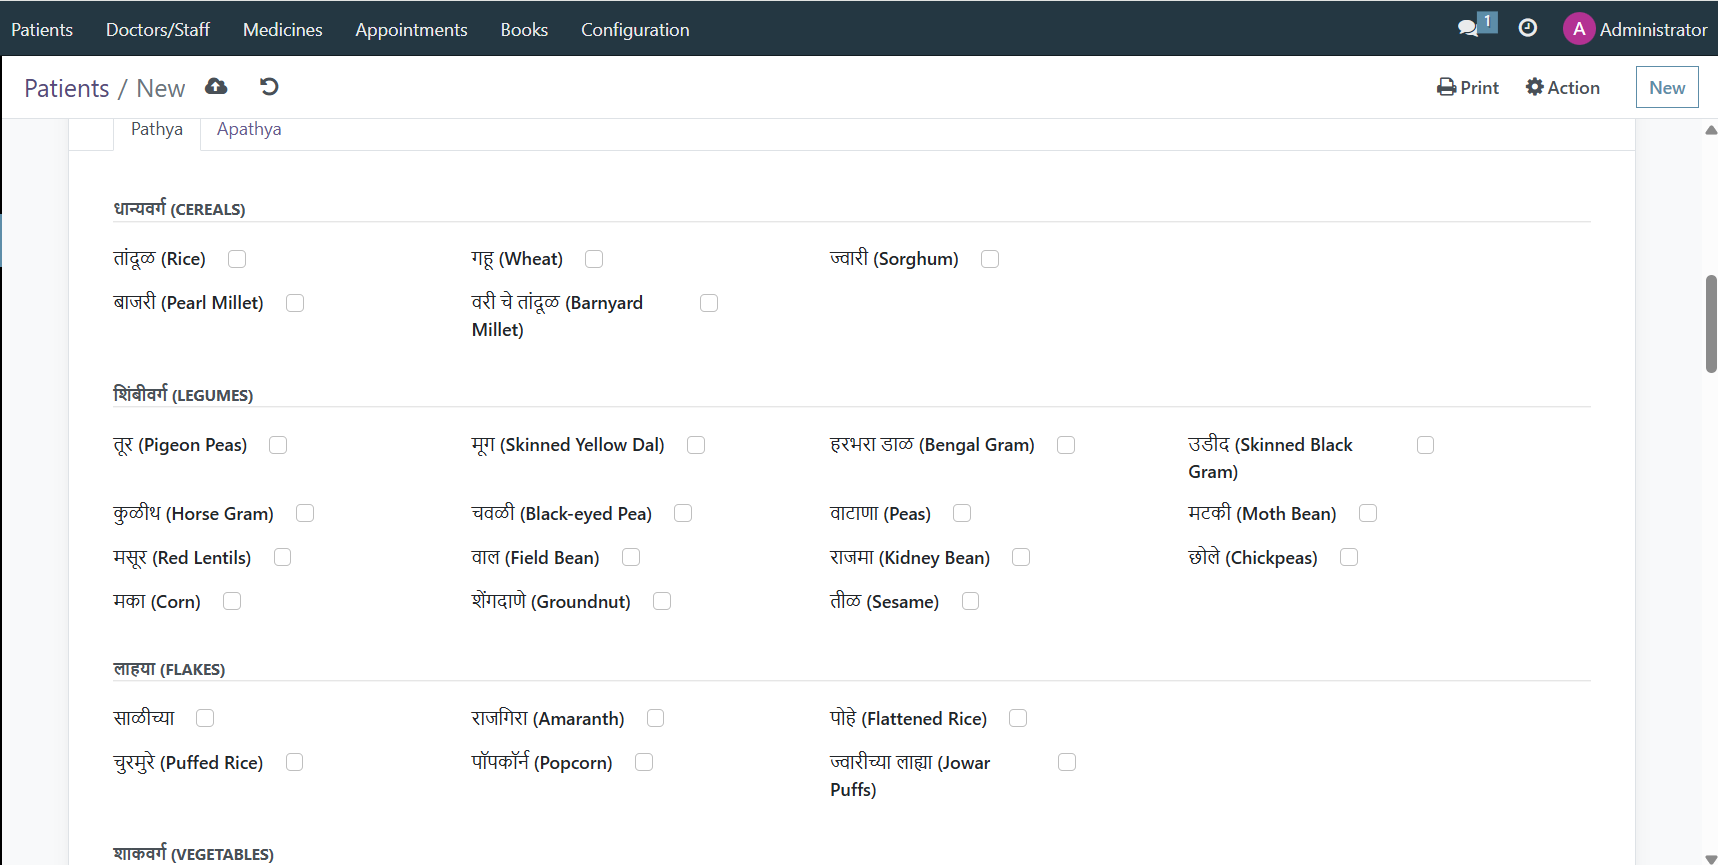The width and height of the screenshot is (1718, 865).
Task: Select the Pathya tab
Action: point(157,129)
